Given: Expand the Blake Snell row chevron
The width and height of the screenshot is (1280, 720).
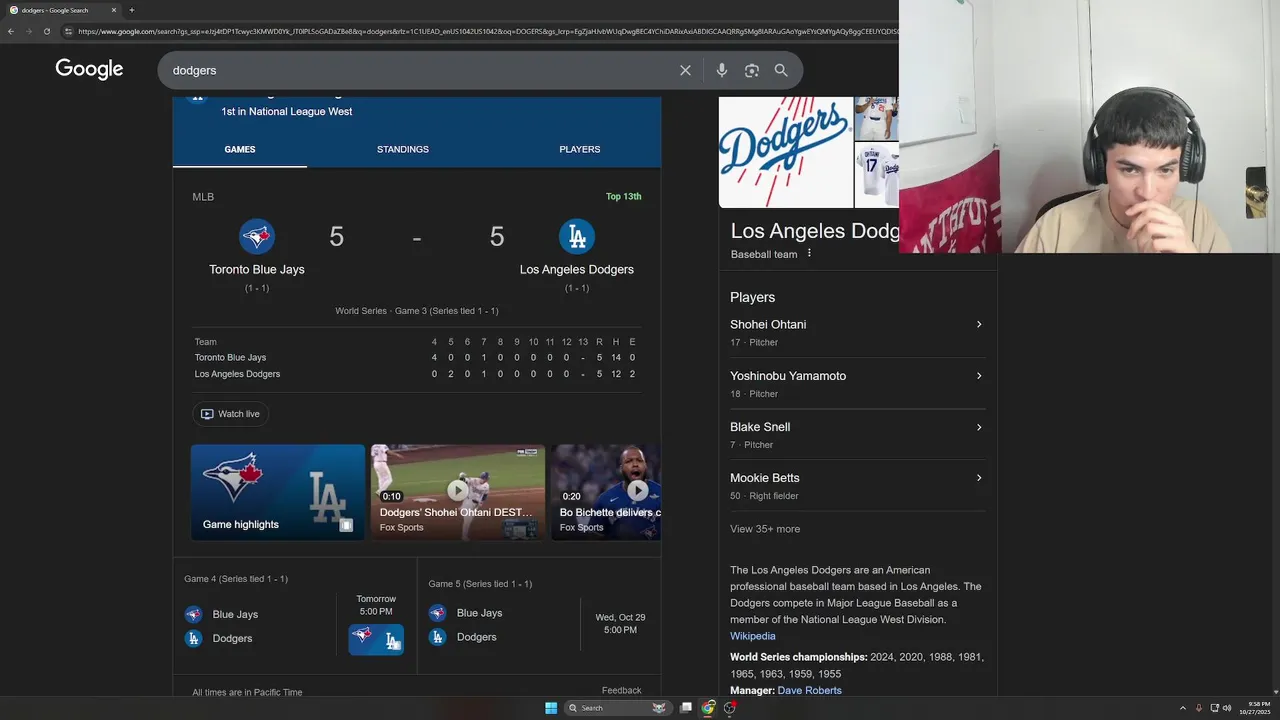Looking at the screenshot, I should 979,427.
